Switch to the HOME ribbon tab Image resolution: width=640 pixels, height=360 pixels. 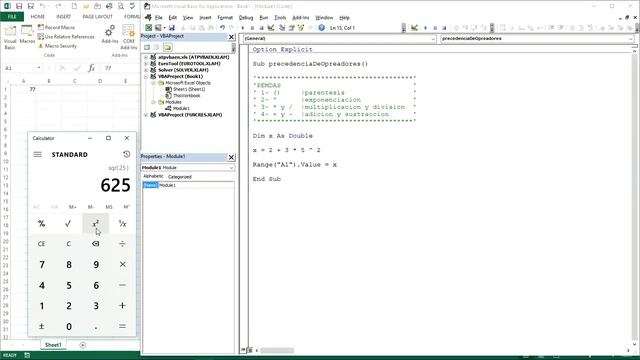[38, 17]
